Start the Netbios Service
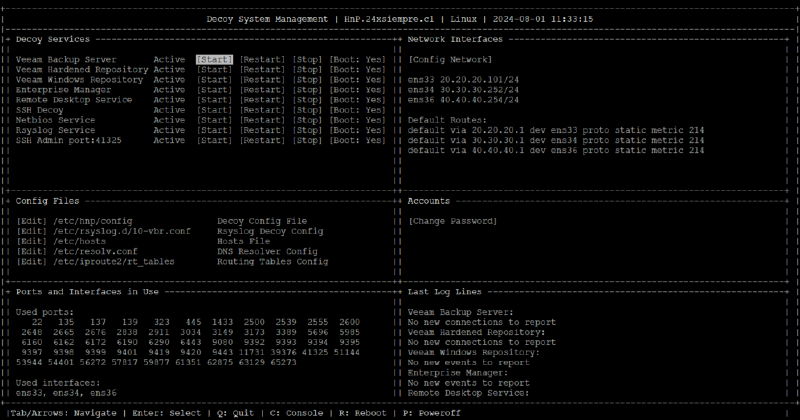The width and height of the screenshot is (800, 420). click(x=214, y=120)
